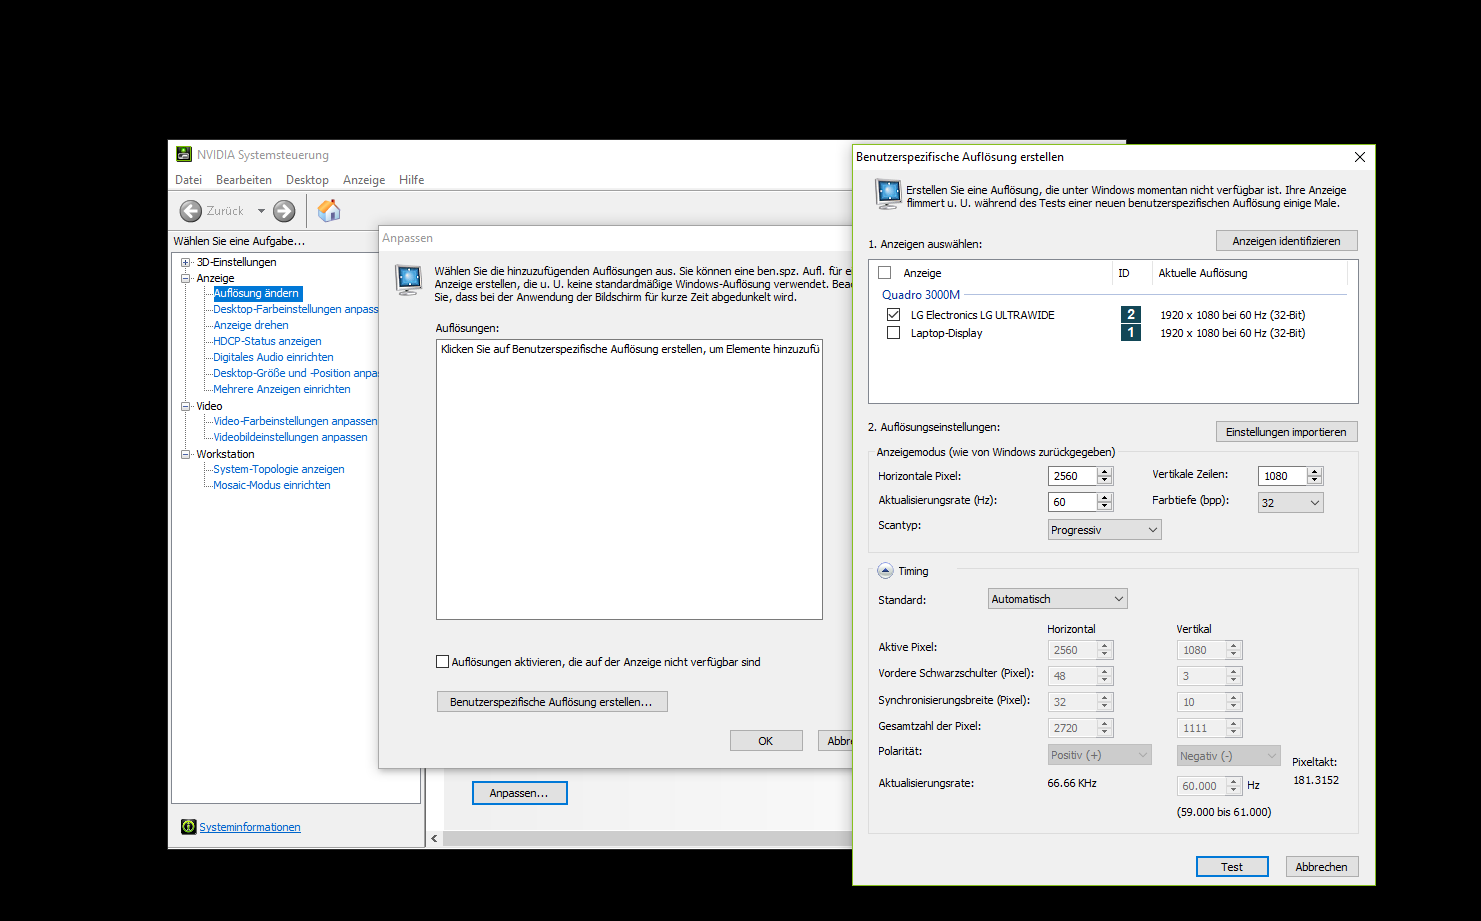Open the Scantyp Progressiv dropdown

1104,530
